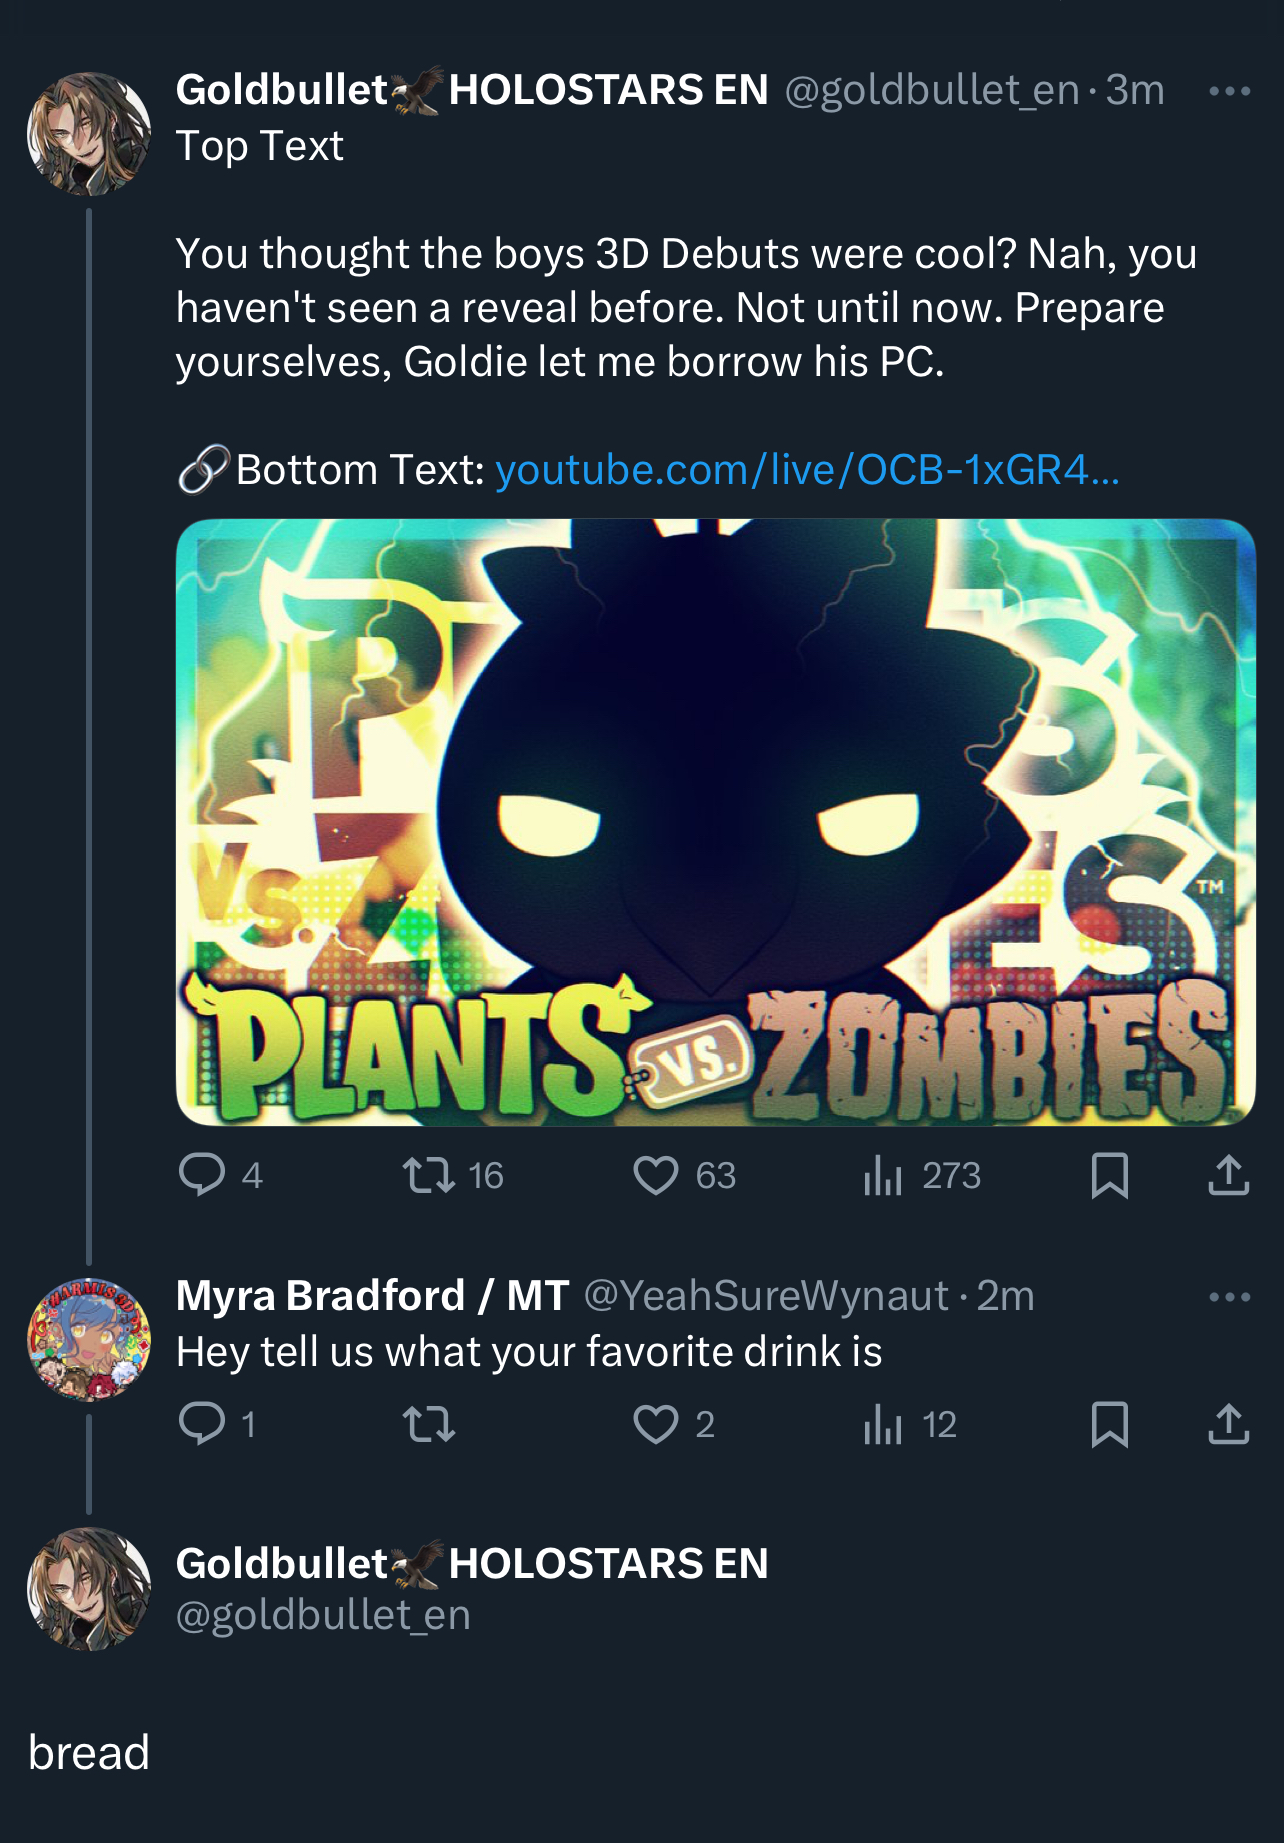This screenshot has height=1843, width=1284.
Task: Bookmark Goldbullet's stream announcement tweet
Action: 1110,1175
